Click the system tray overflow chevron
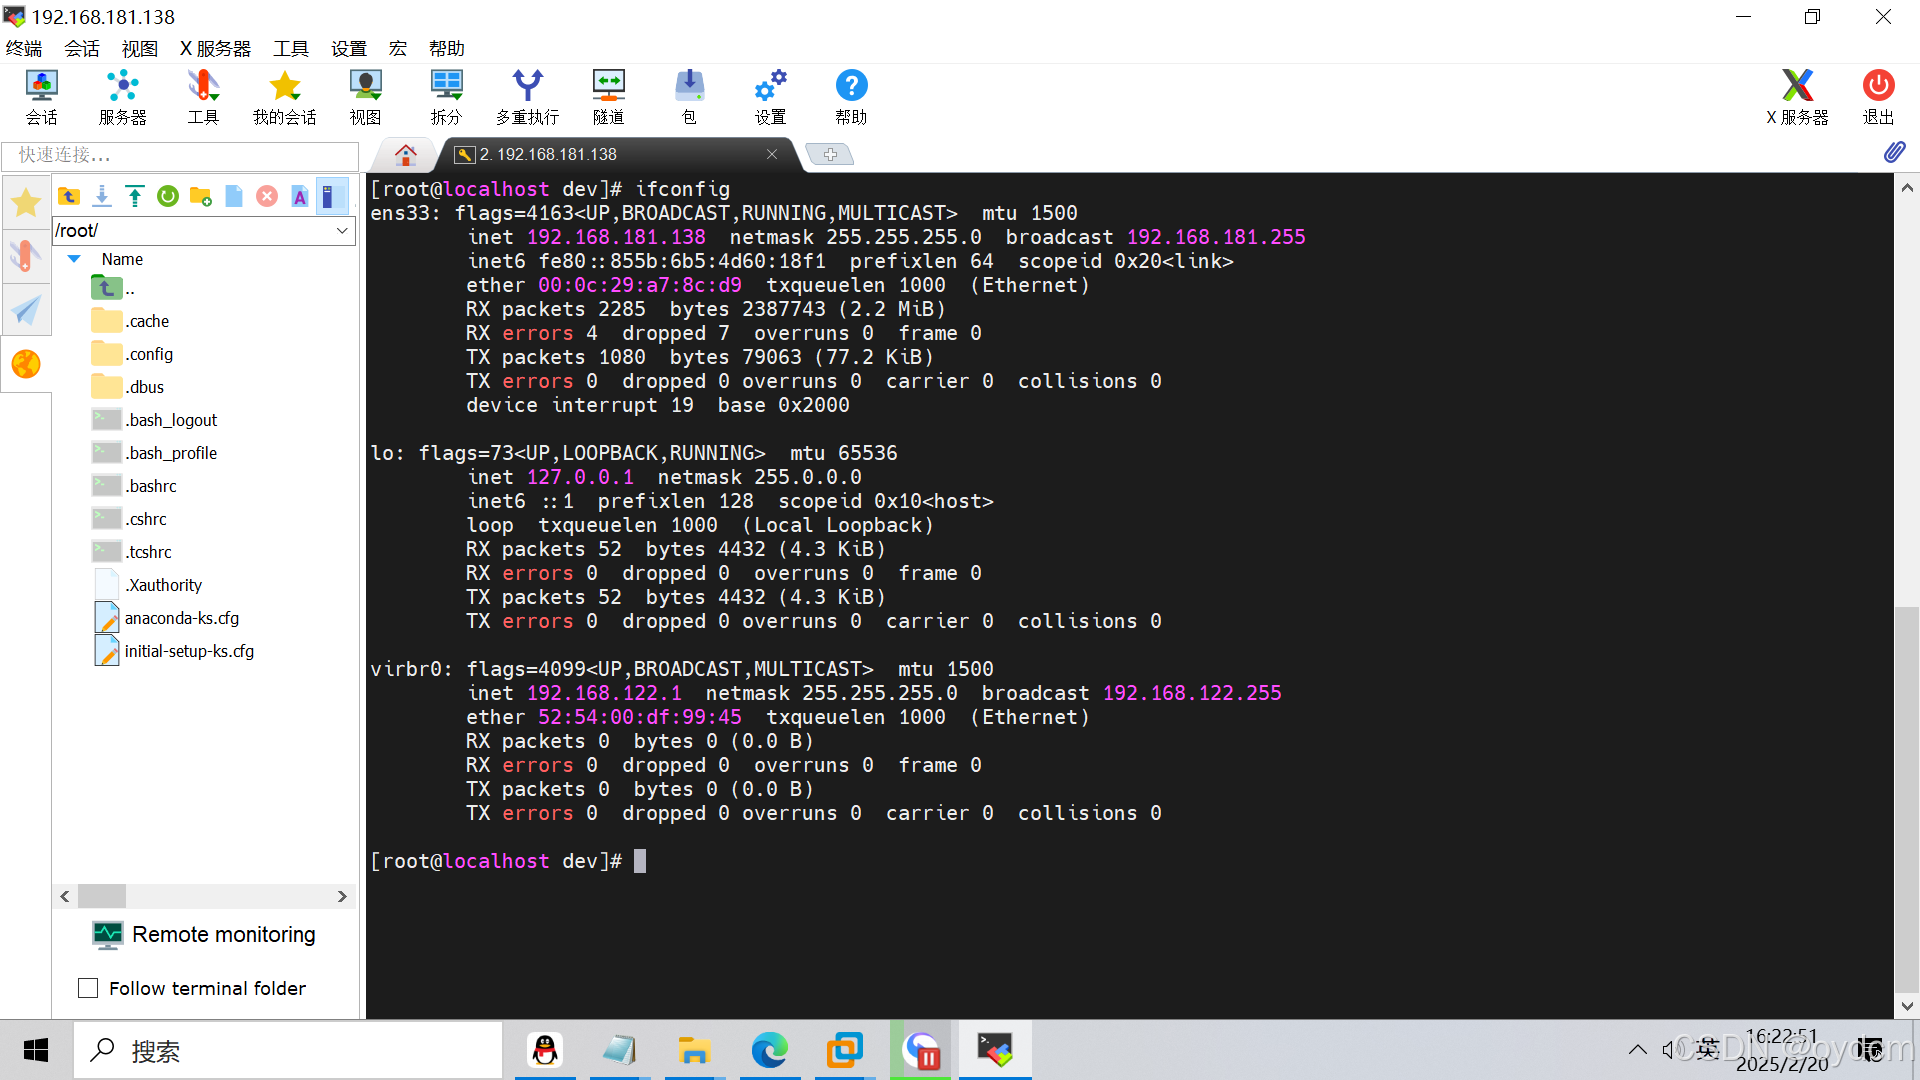The width and height of the screenshot is (1920, 1080). click(1637, 1050)
